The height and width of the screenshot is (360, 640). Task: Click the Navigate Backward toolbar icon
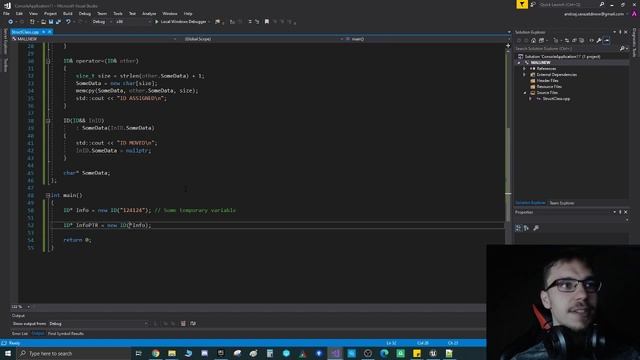coord(10,22)
